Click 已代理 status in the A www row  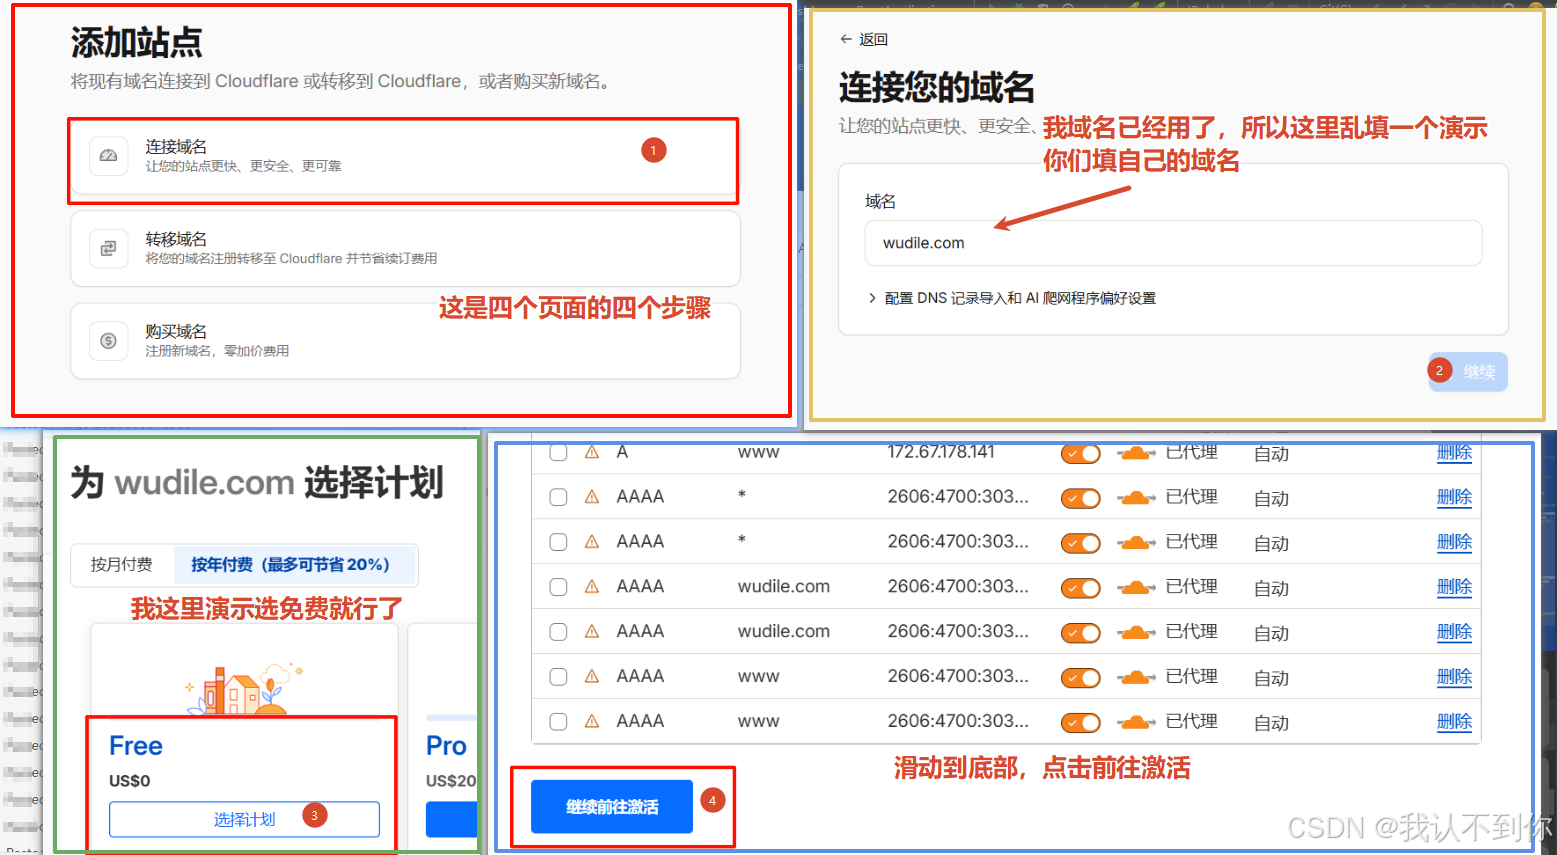click(1191, 453)
